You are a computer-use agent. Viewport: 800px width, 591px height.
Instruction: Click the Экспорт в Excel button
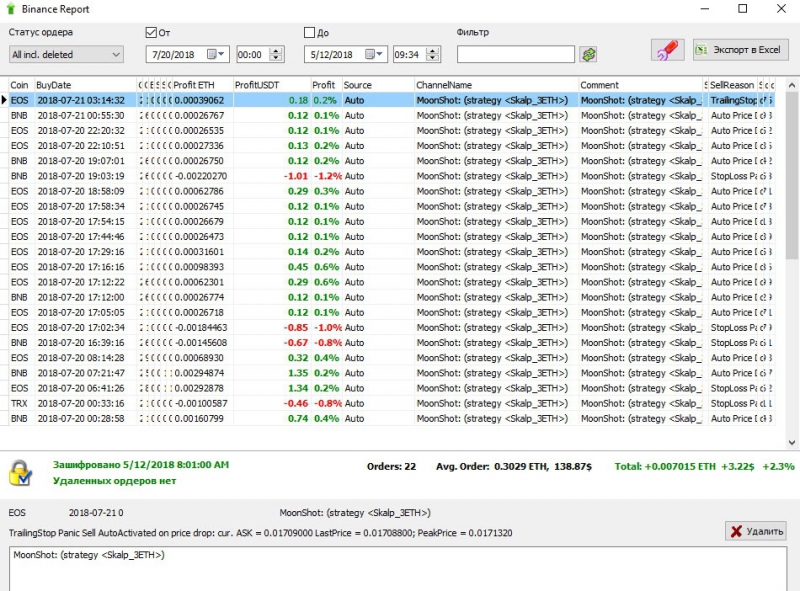tap(740, 50)
